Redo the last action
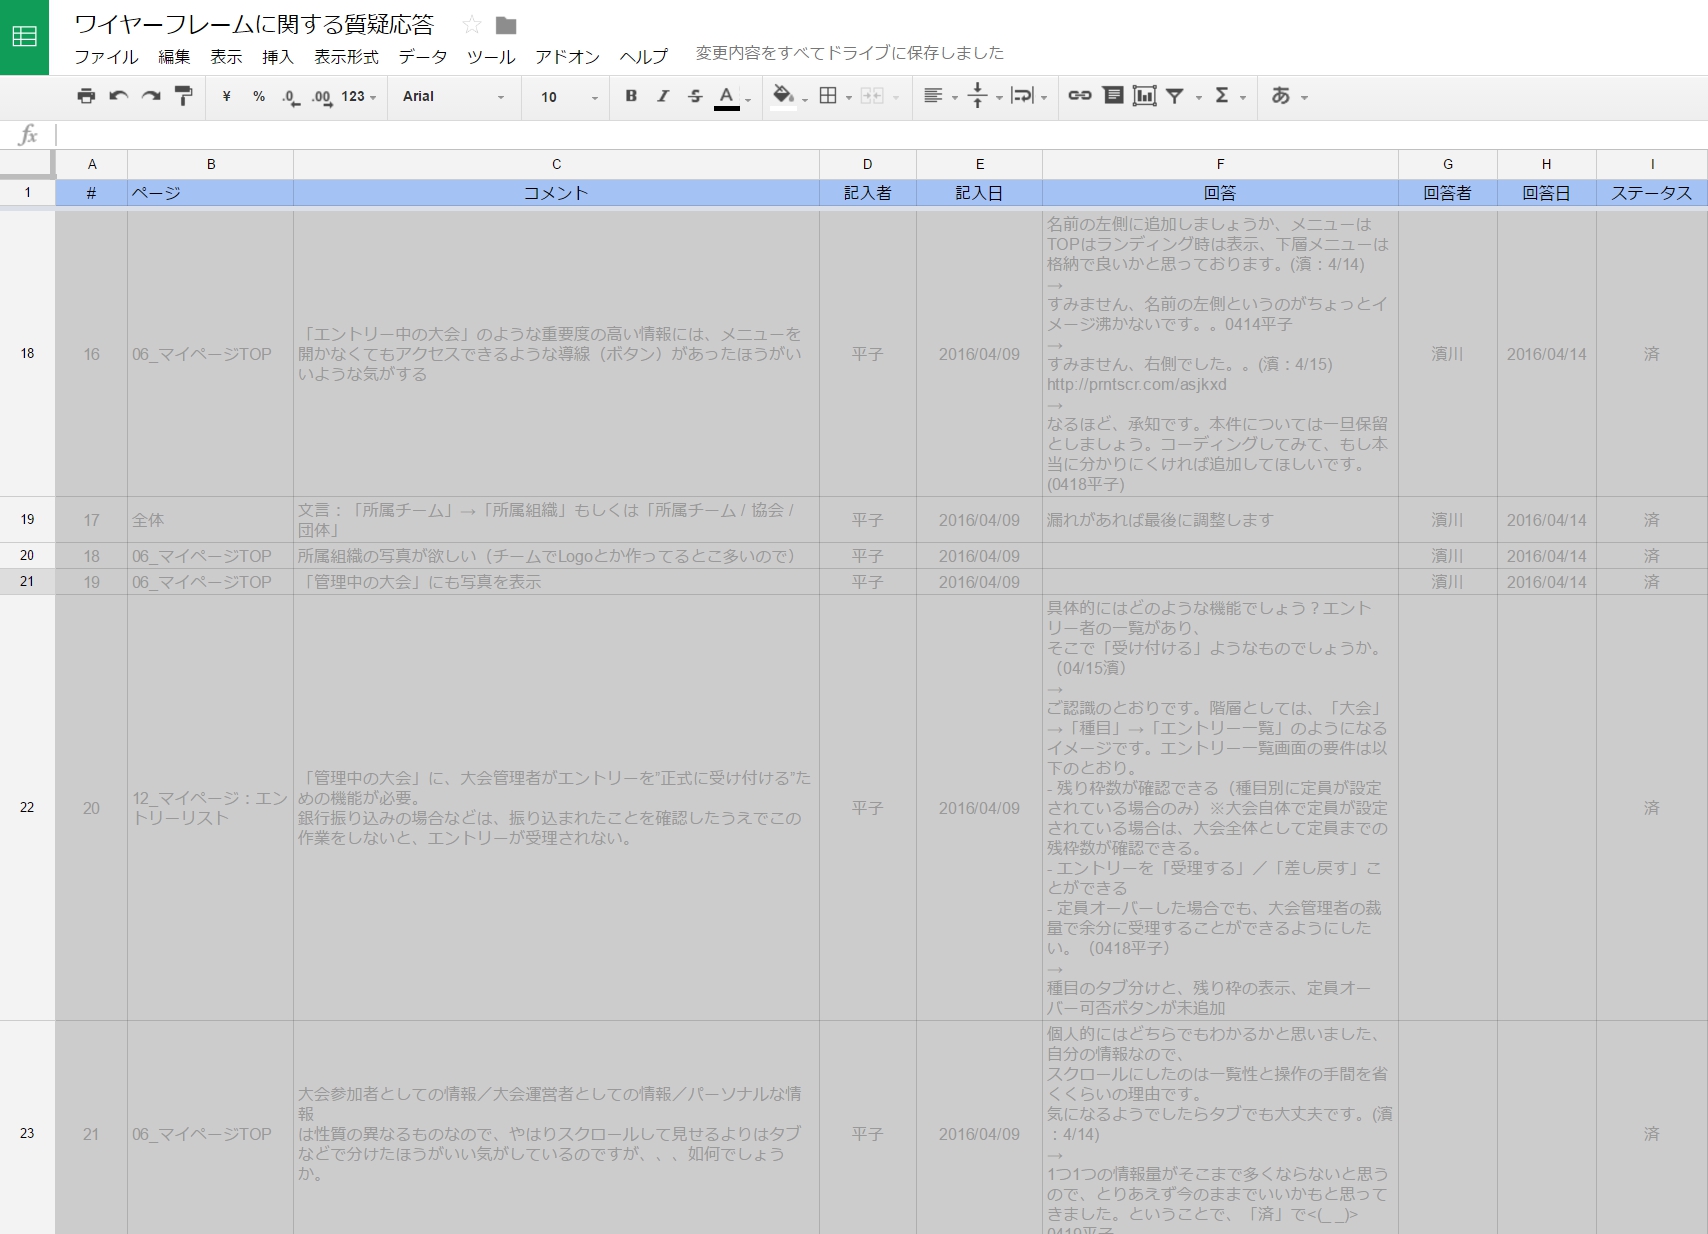The width and height of the screenshot is (1708, 1234). tap(151, 96)
